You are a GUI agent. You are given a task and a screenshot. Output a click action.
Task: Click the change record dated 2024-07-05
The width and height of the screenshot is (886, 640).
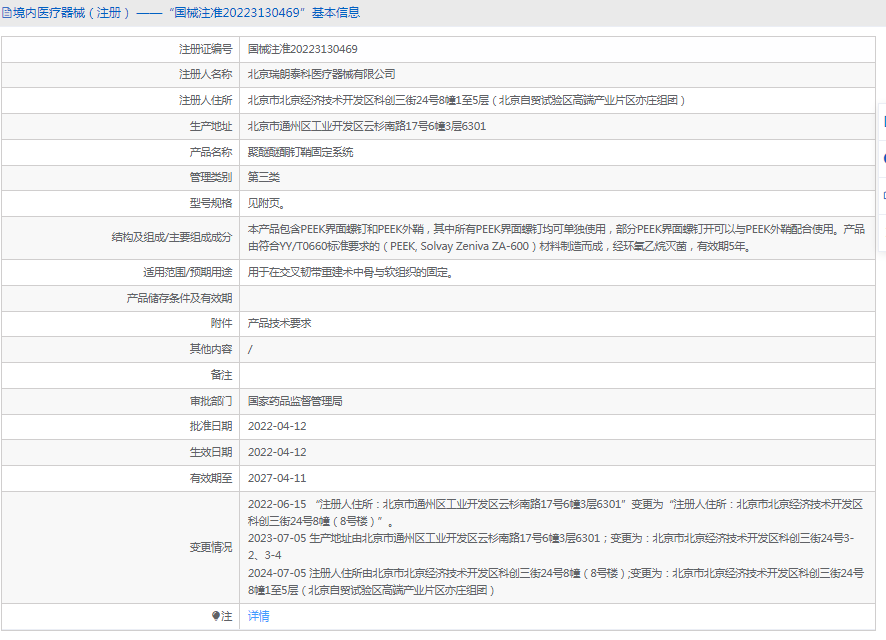(x=556, y=582)
